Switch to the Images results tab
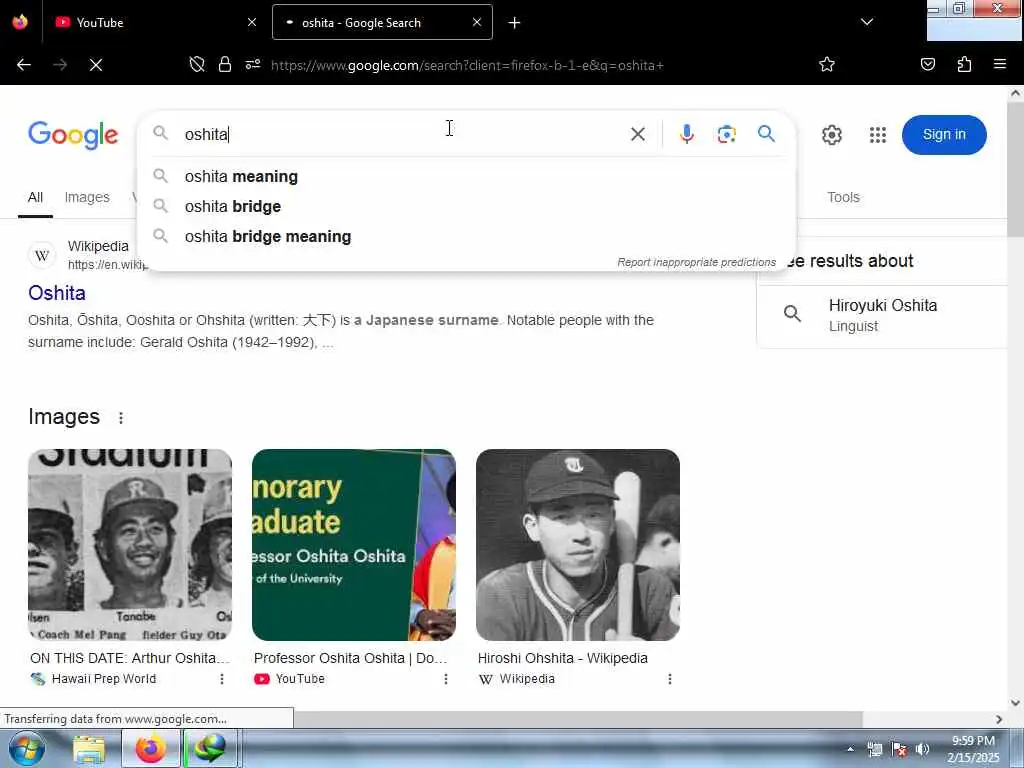 (x=87, y=197)
